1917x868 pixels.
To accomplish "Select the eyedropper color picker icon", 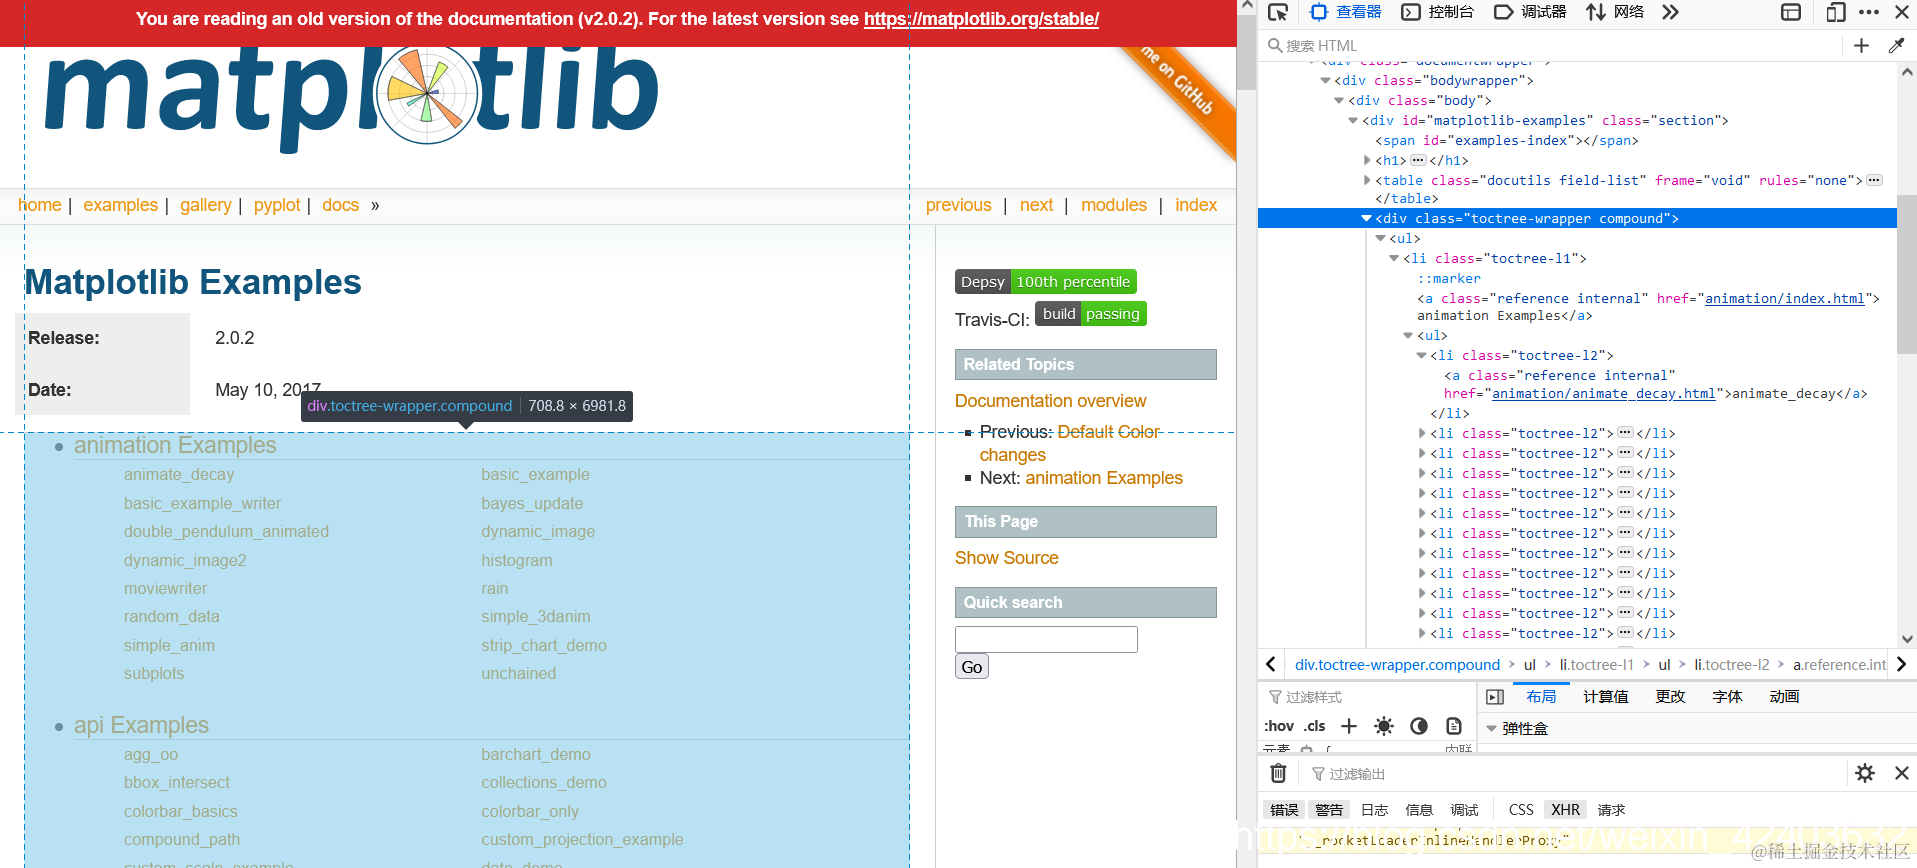I will pos(1896,45).
